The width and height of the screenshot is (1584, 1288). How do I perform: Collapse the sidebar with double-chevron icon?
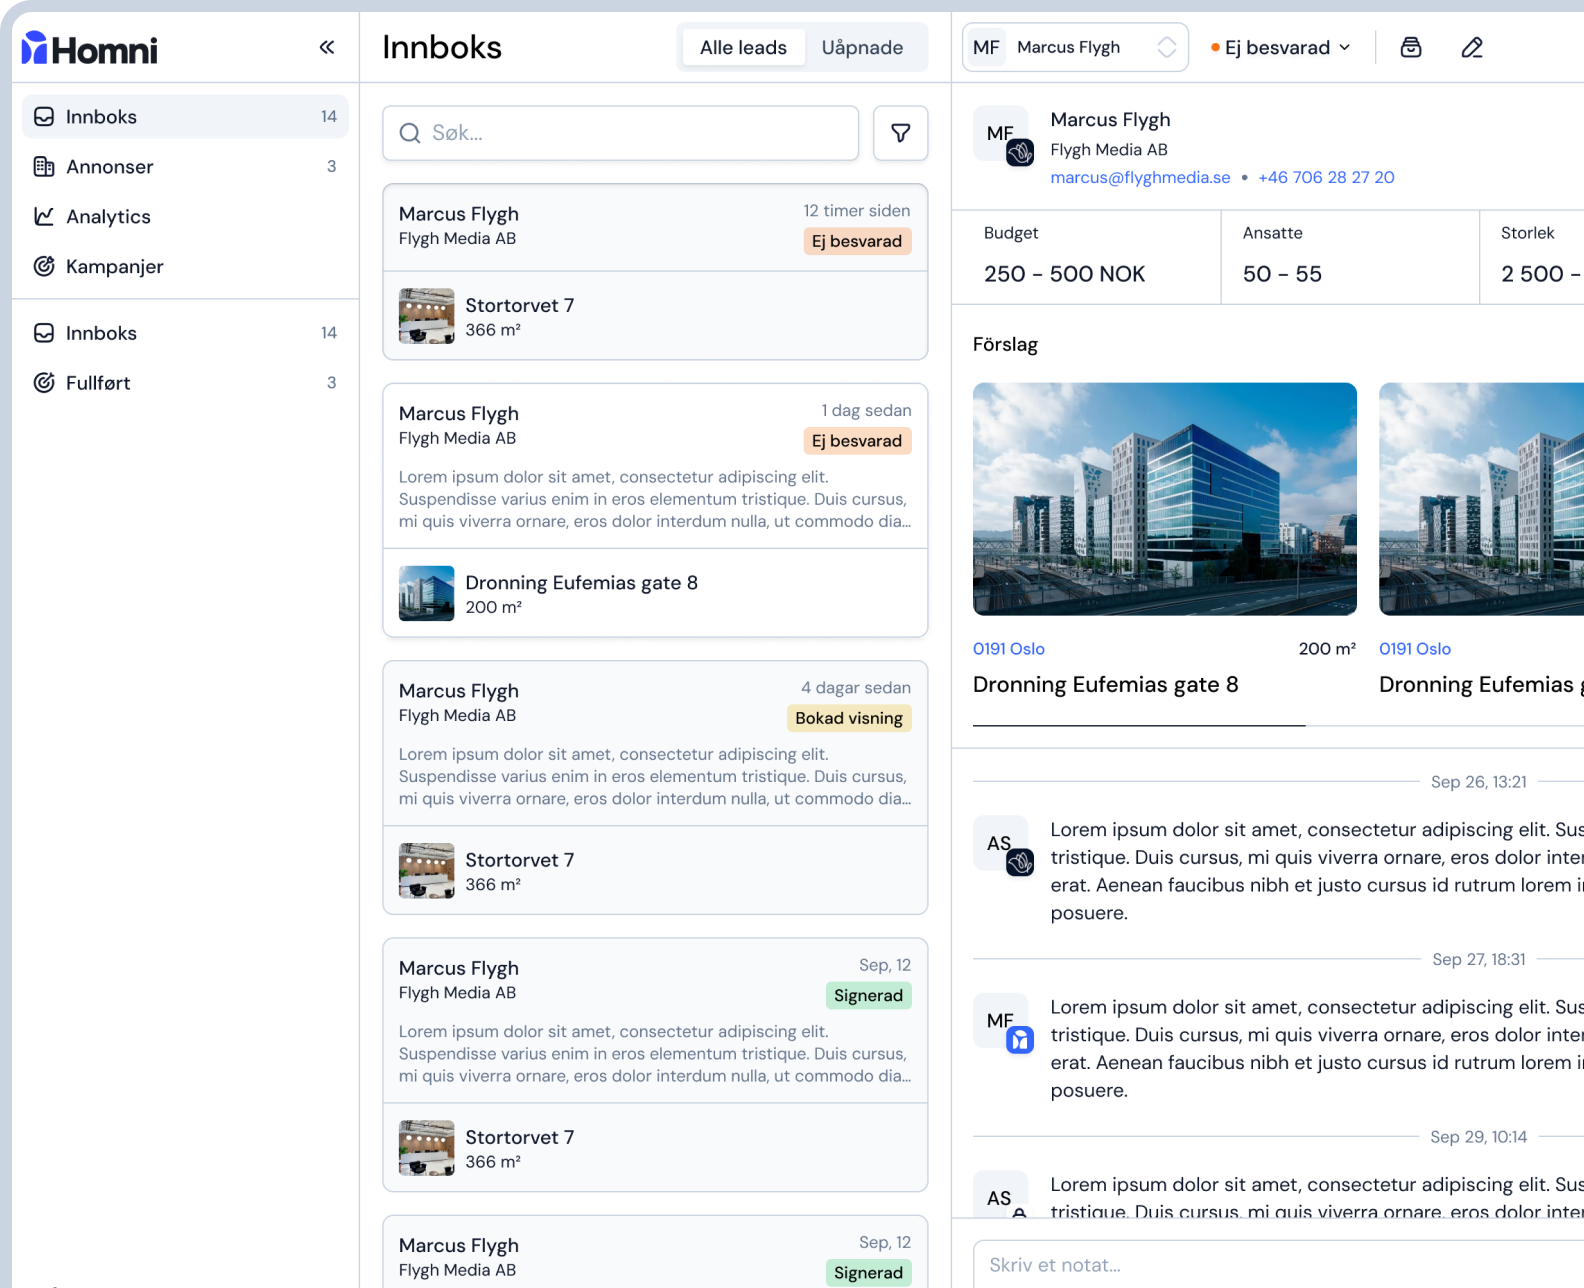coord(327,47)
